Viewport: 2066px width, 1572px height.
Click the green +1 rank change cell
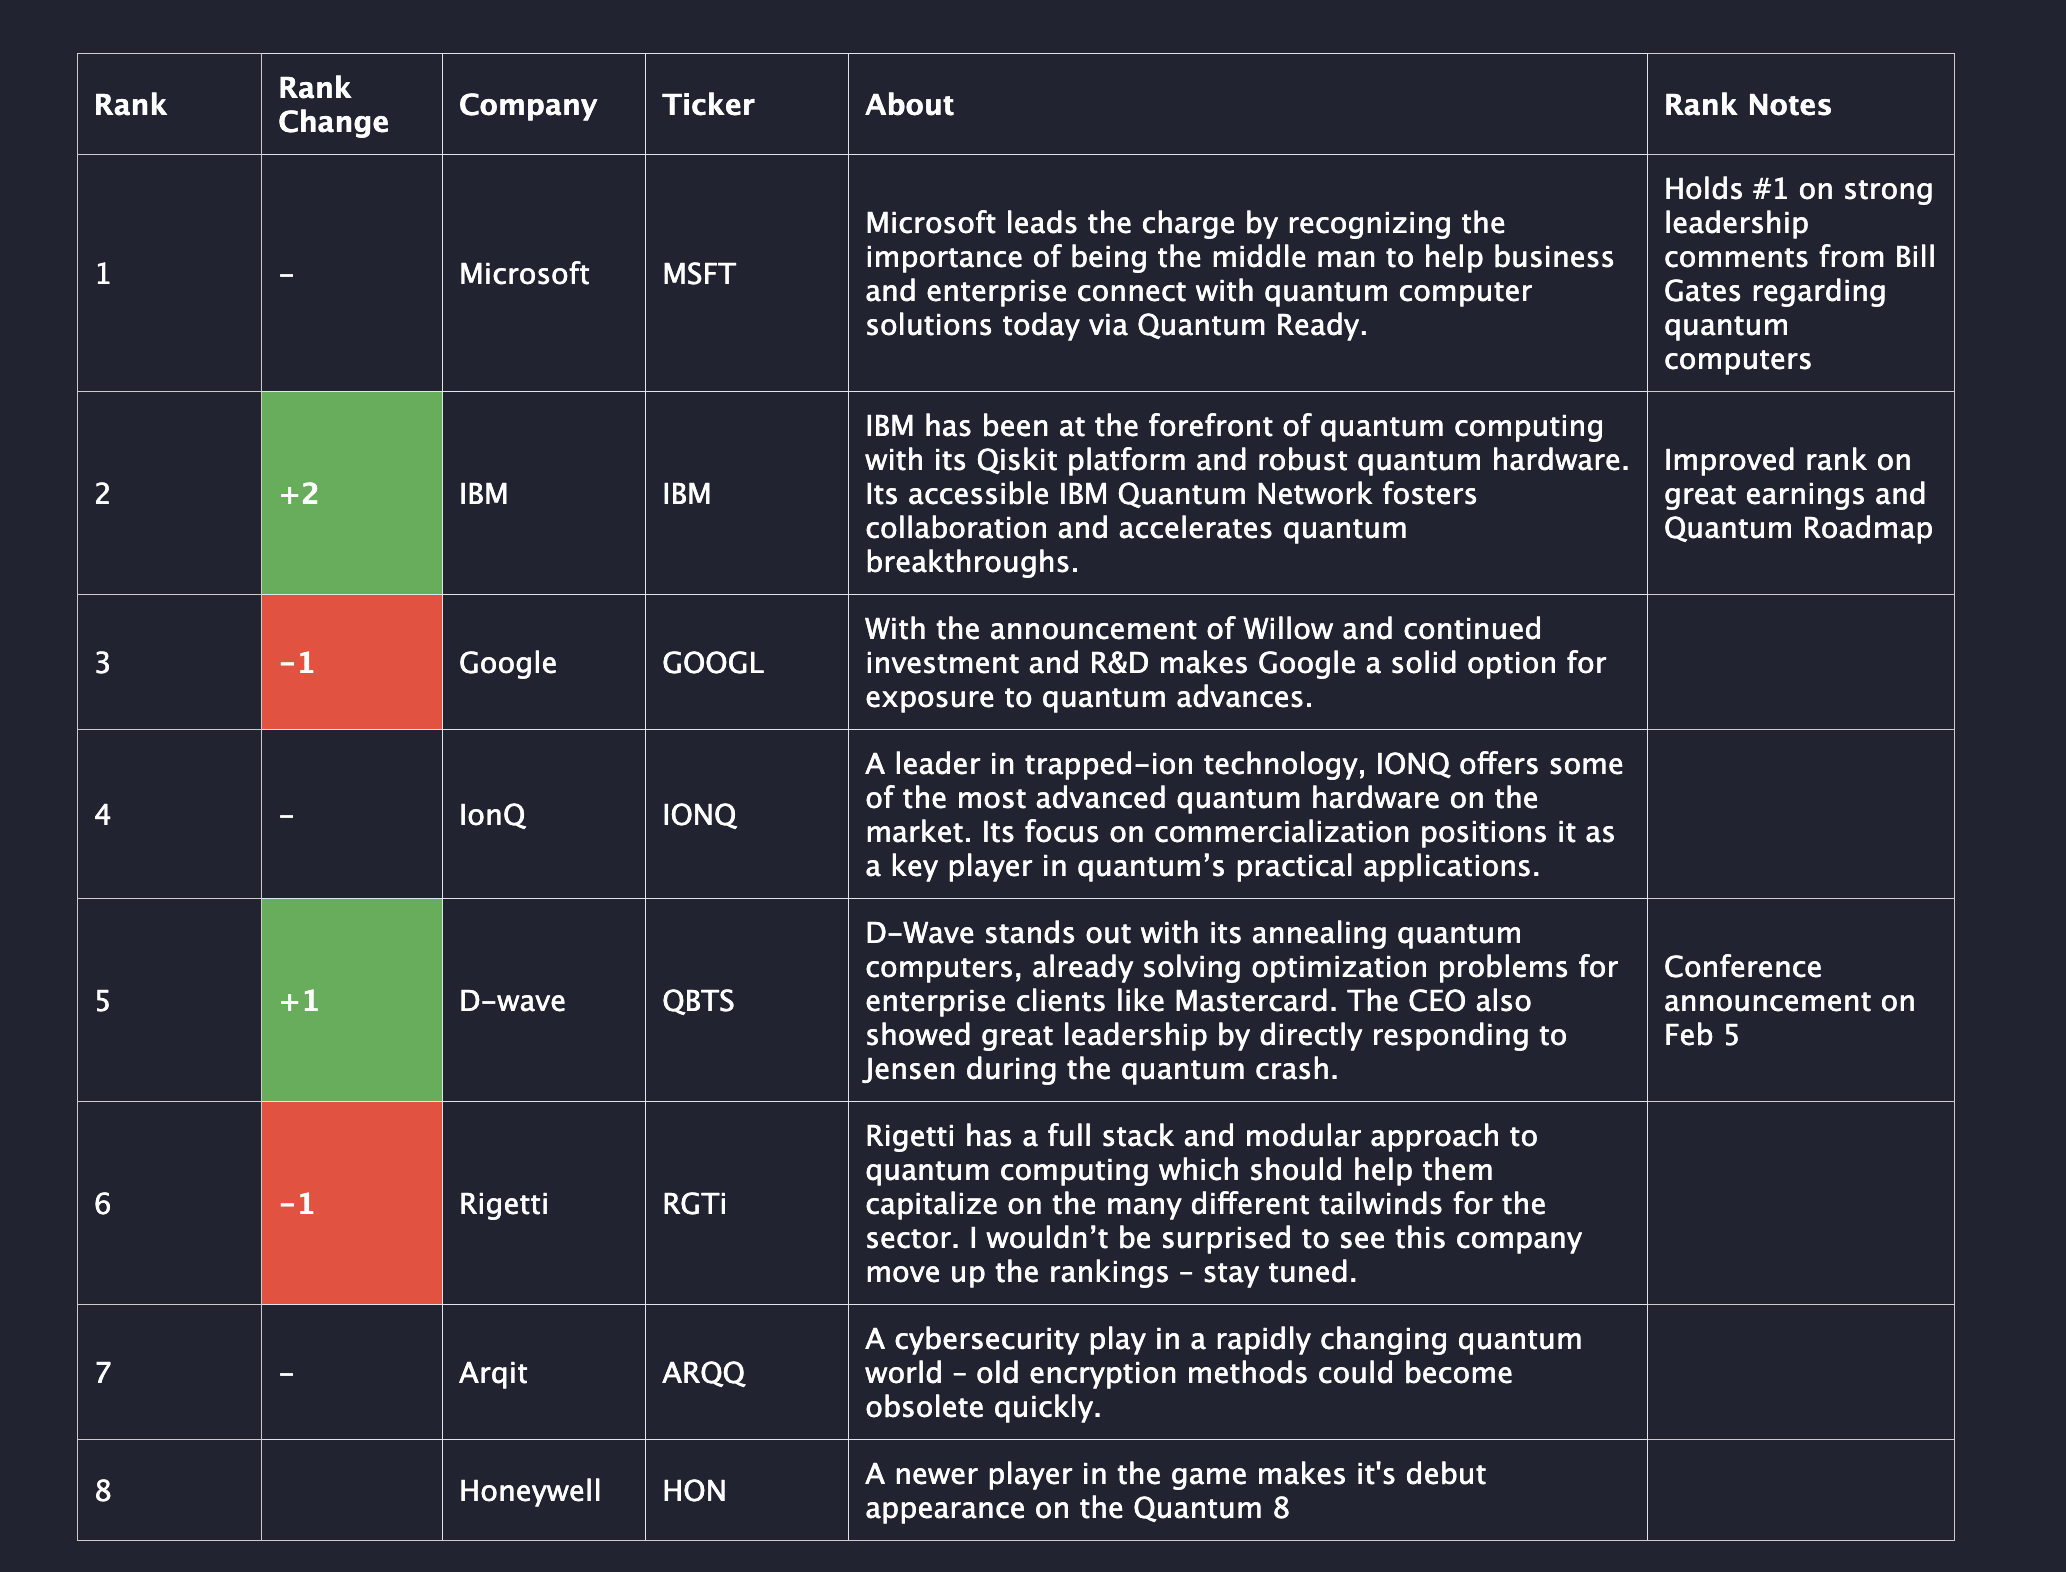351,1000
